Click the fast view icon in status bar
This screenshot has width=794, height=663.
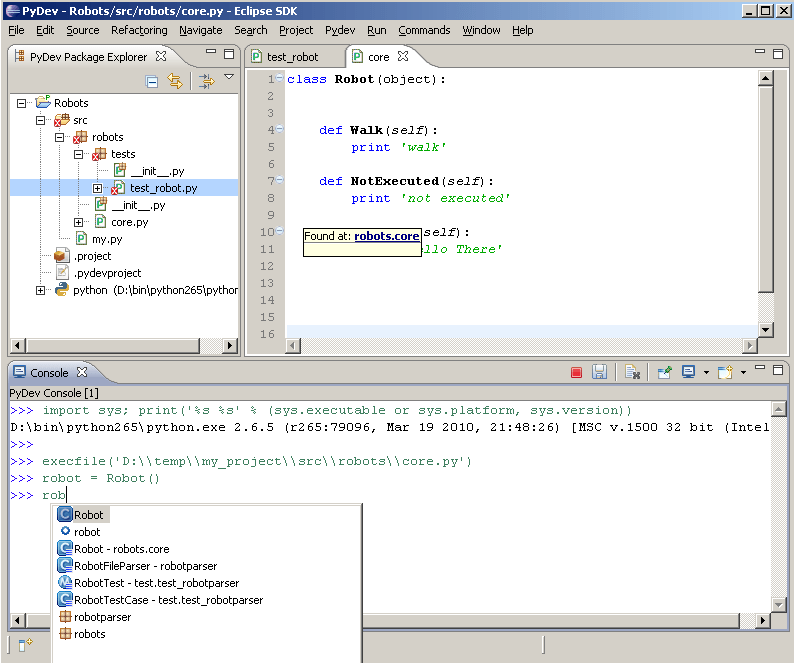point(25,644)
